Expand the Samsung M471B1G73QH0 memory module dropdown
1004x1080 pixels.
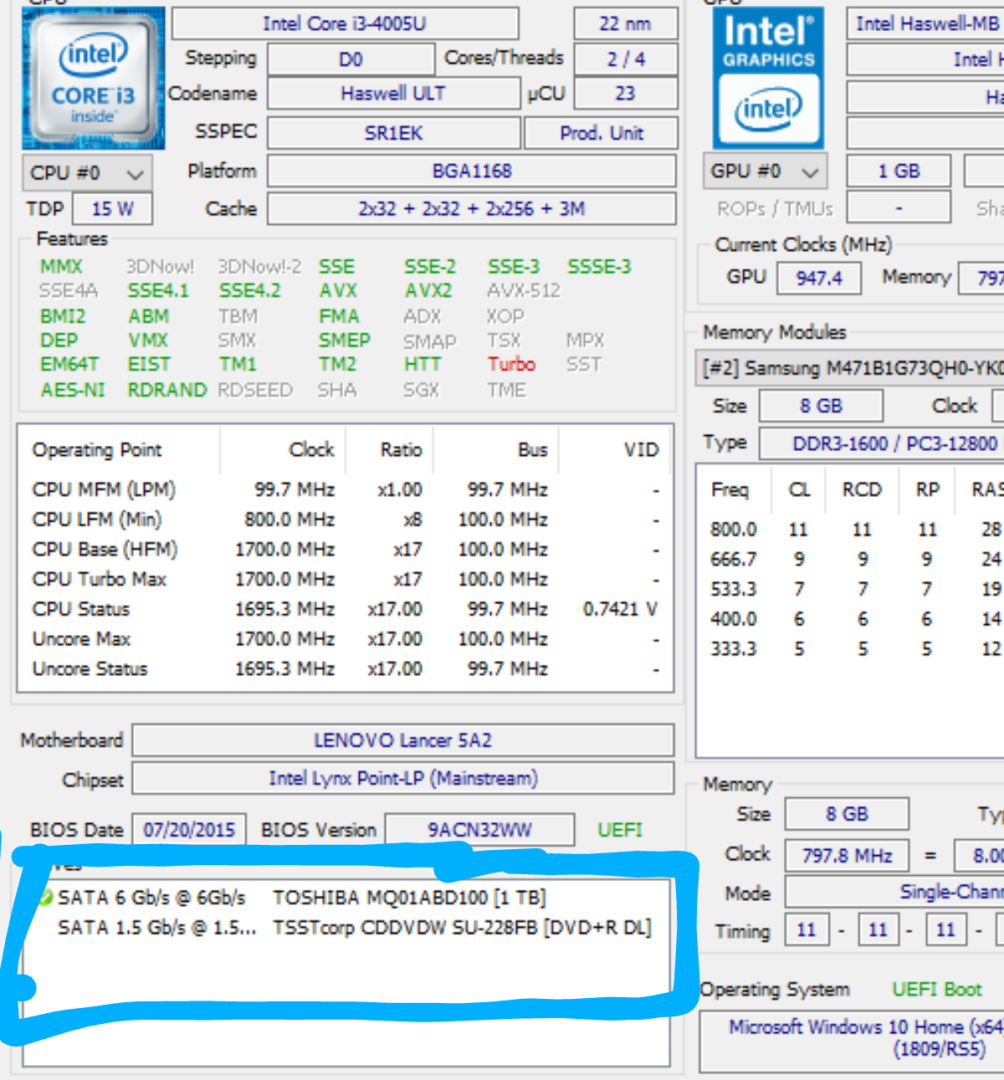pos(849,368)
